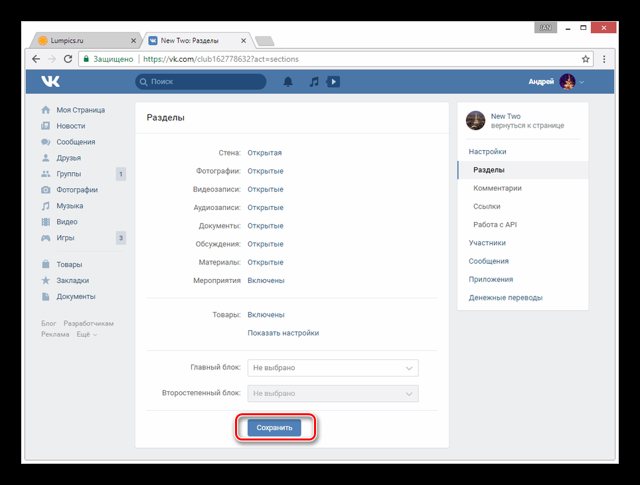Click the secure lock icon in address bar
The image size is (640, 485).
tap(86, 59)
